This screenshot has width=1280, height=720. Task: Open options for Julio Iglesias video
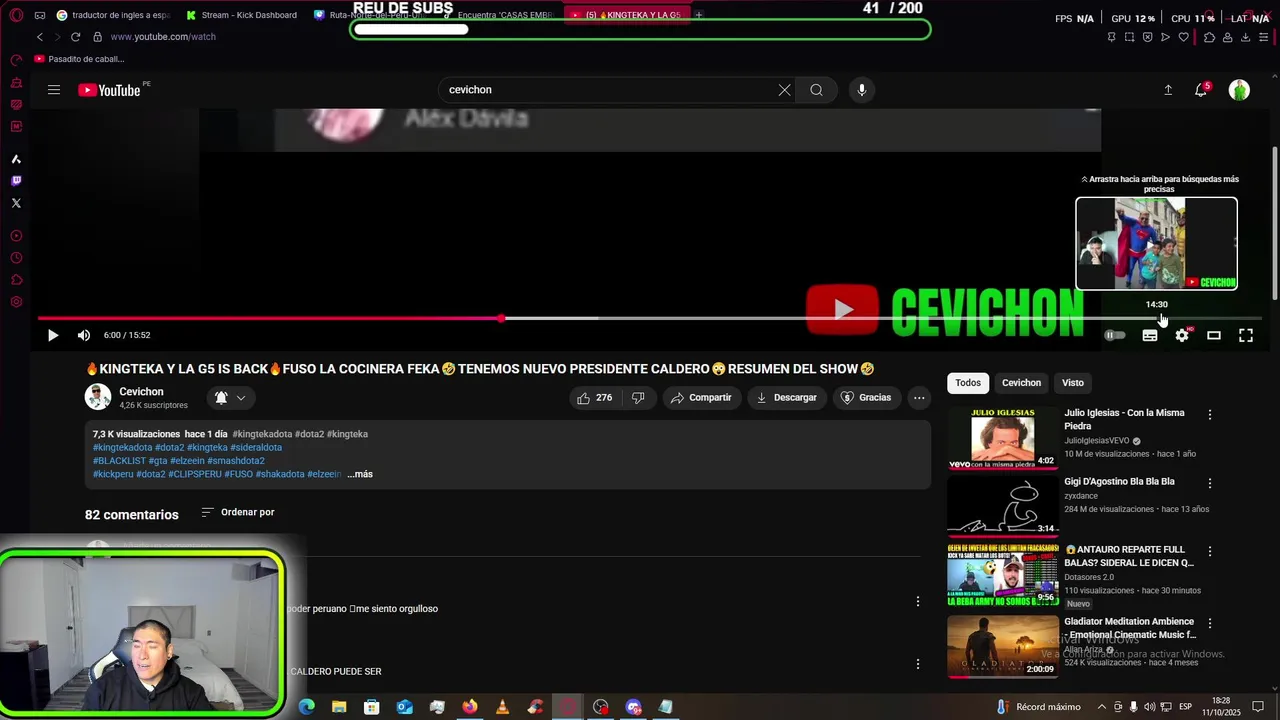(x=1210, y=414)
